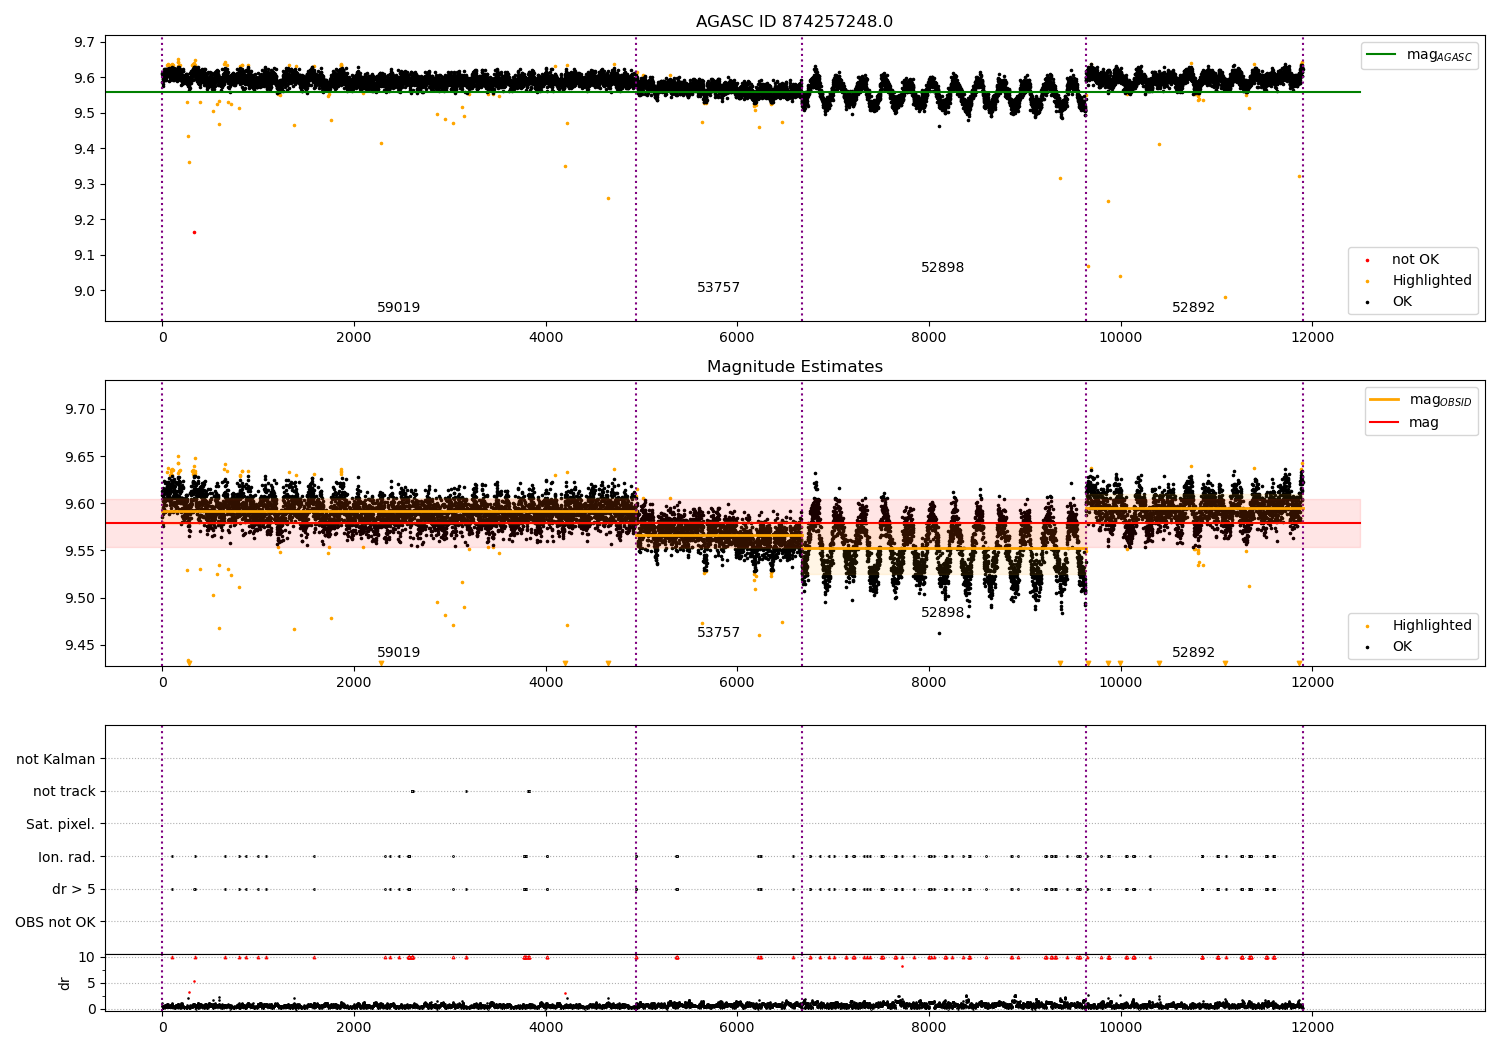
Task: Click the plot title 'AGASC ID 874257248.0'
Action: (x=794, y=22)
